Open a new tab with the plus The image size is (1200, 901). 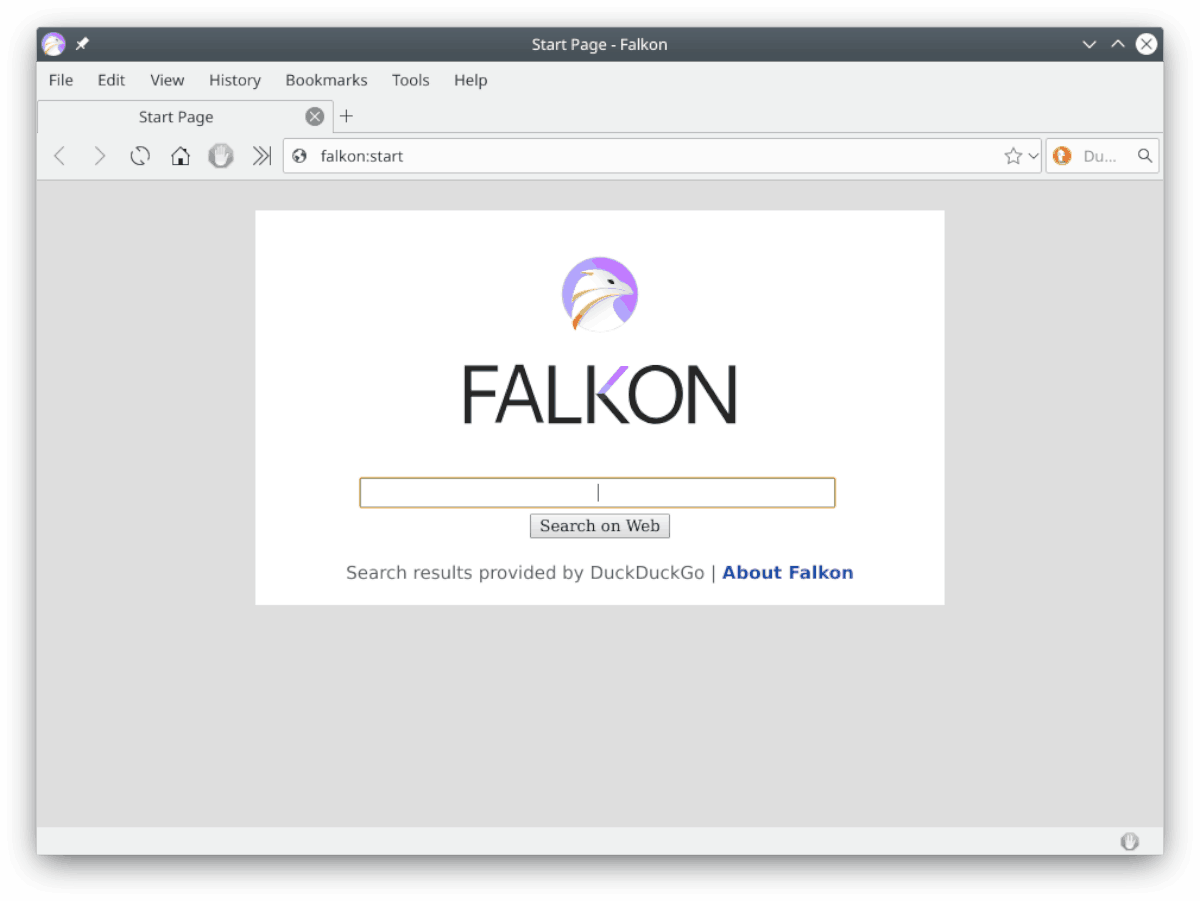coord(347,116)
